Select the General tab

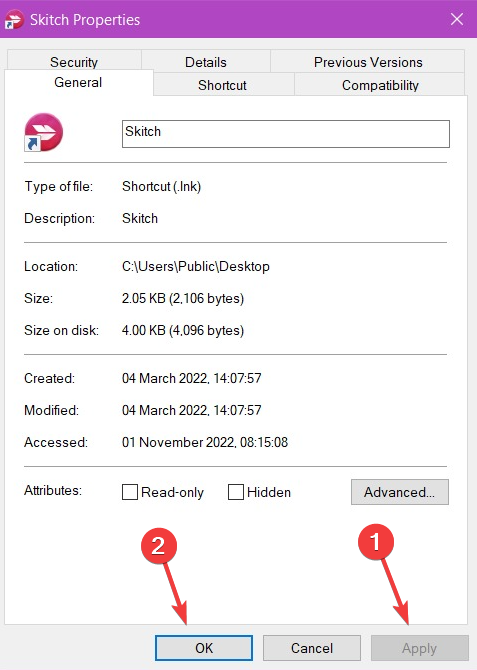pos(78,82)
